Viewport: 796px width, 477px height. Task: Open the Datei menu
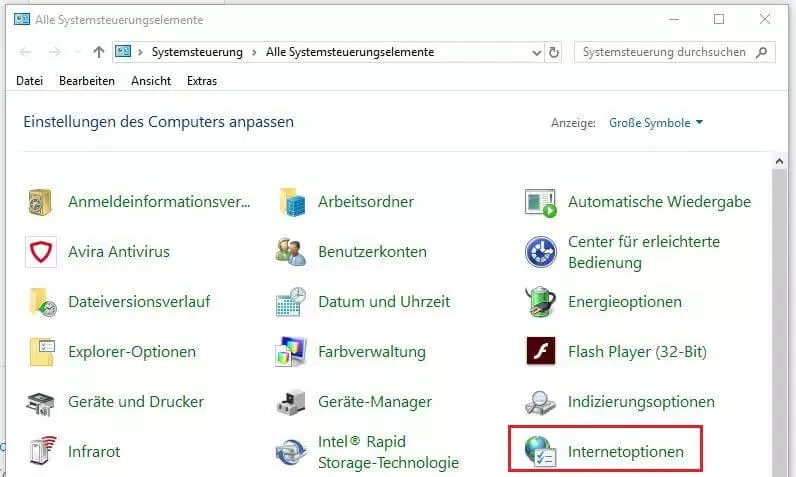point(29,81)
